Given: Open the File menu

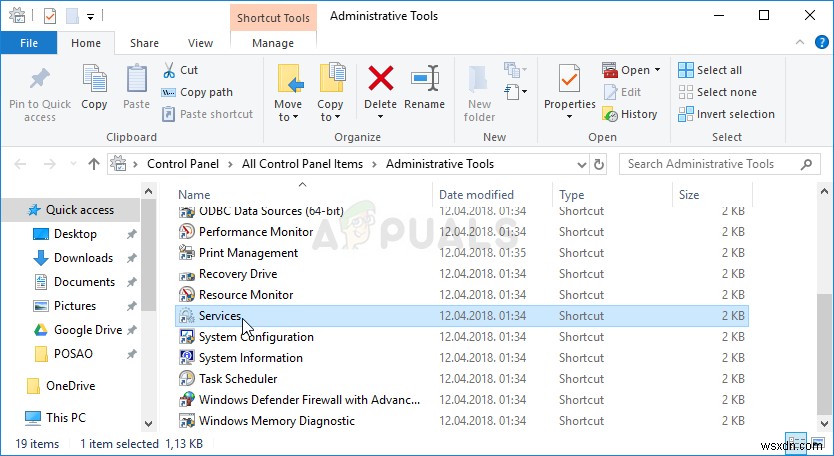Looking at the screenshot, I should [x=29, y=43].
